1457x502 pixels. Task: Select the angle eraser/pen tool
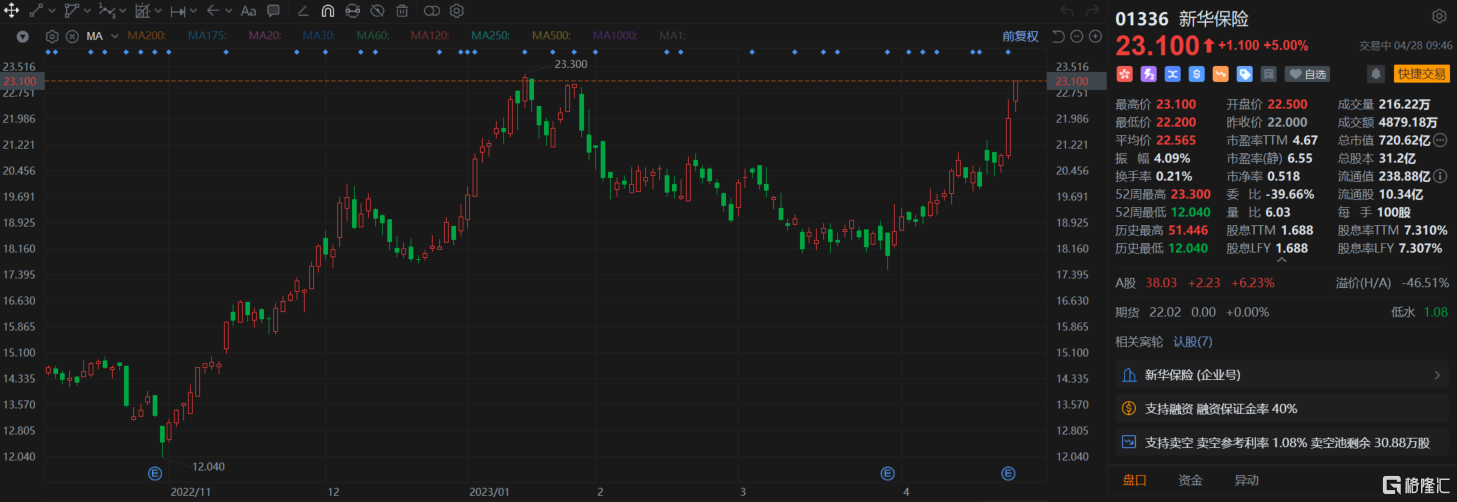303,11
